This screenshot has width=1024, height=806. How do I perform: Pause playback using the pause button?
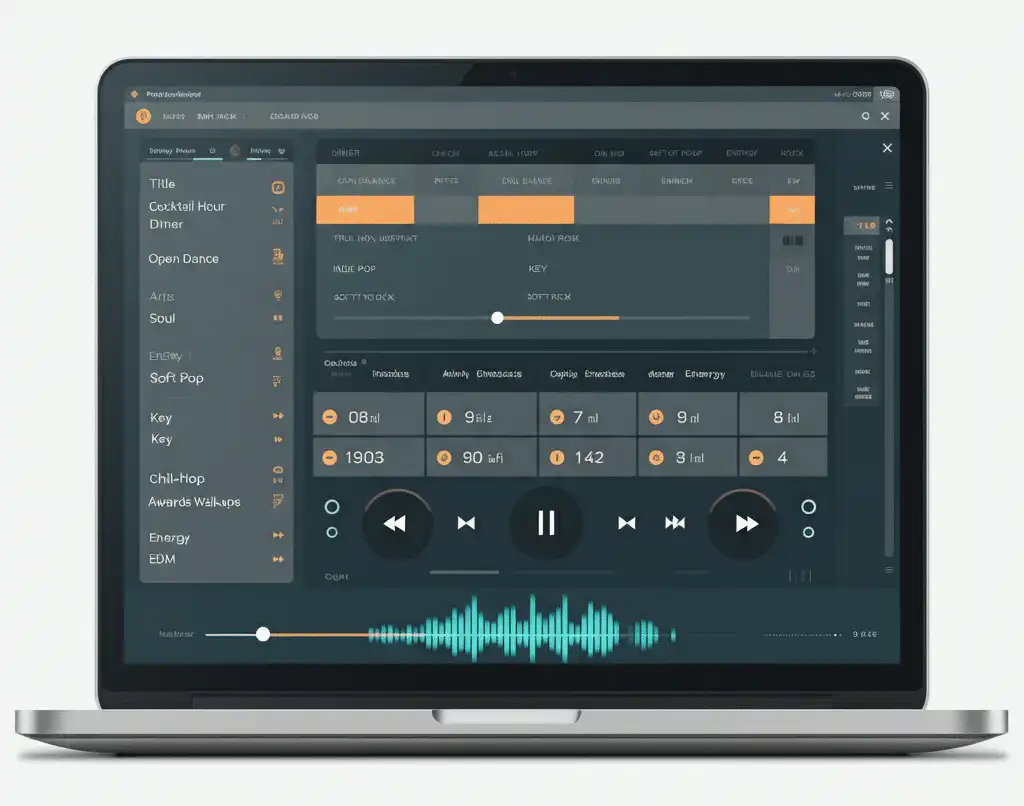pyautogui.click(x=546, y=522)
